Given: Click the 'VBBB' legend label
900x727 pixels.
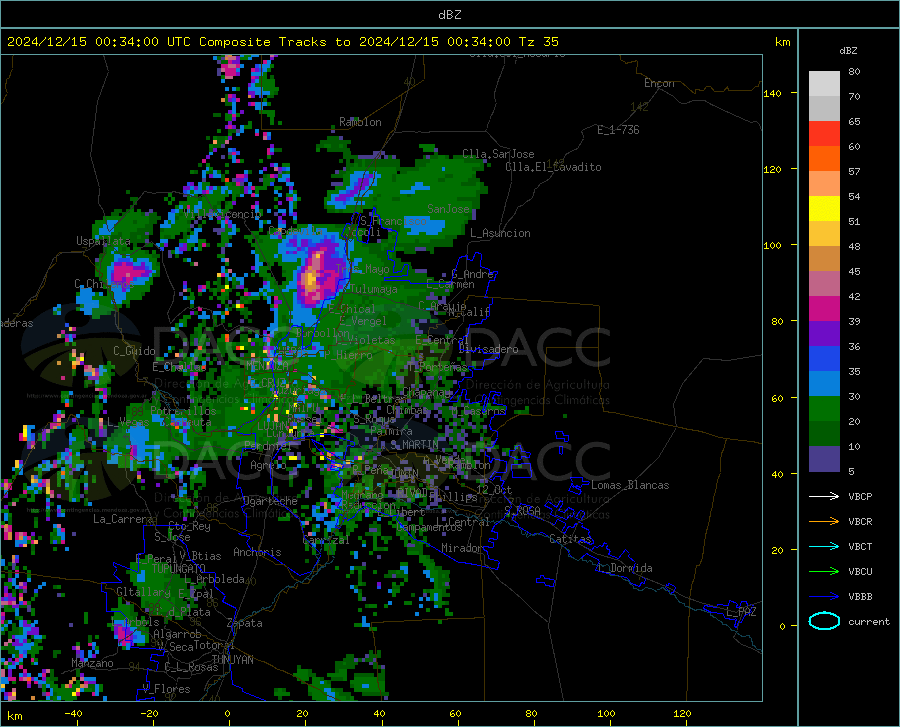Looking at the screenshot, I should tap(860, 597).
